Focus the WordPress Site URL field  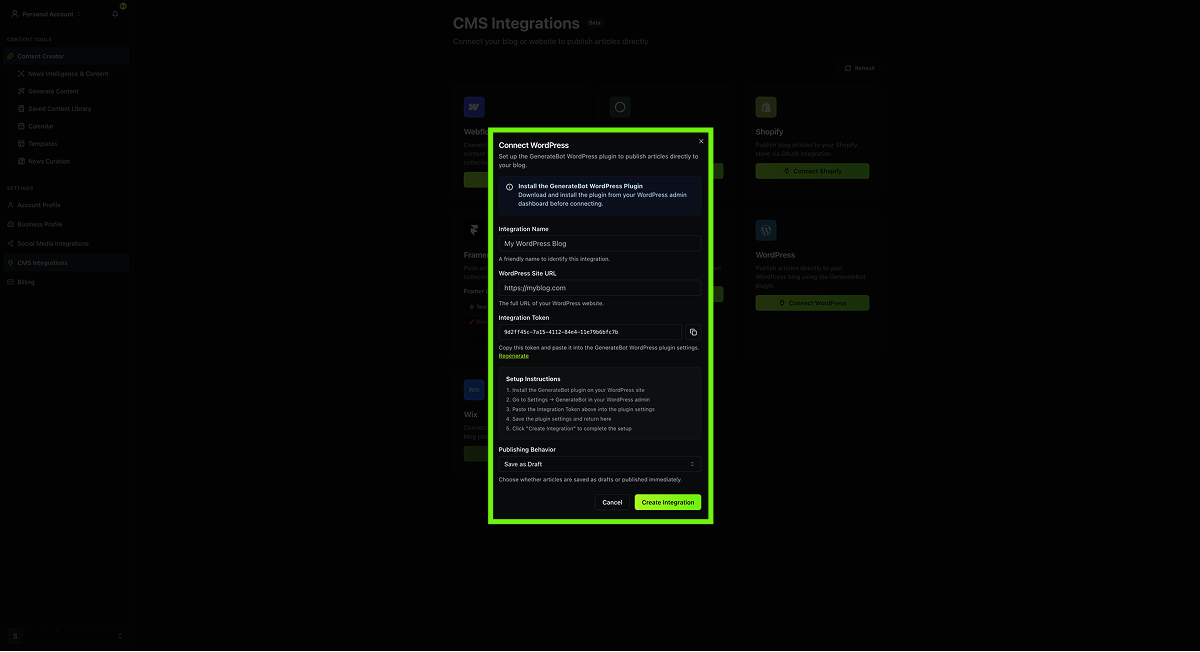tap(600, 288)
